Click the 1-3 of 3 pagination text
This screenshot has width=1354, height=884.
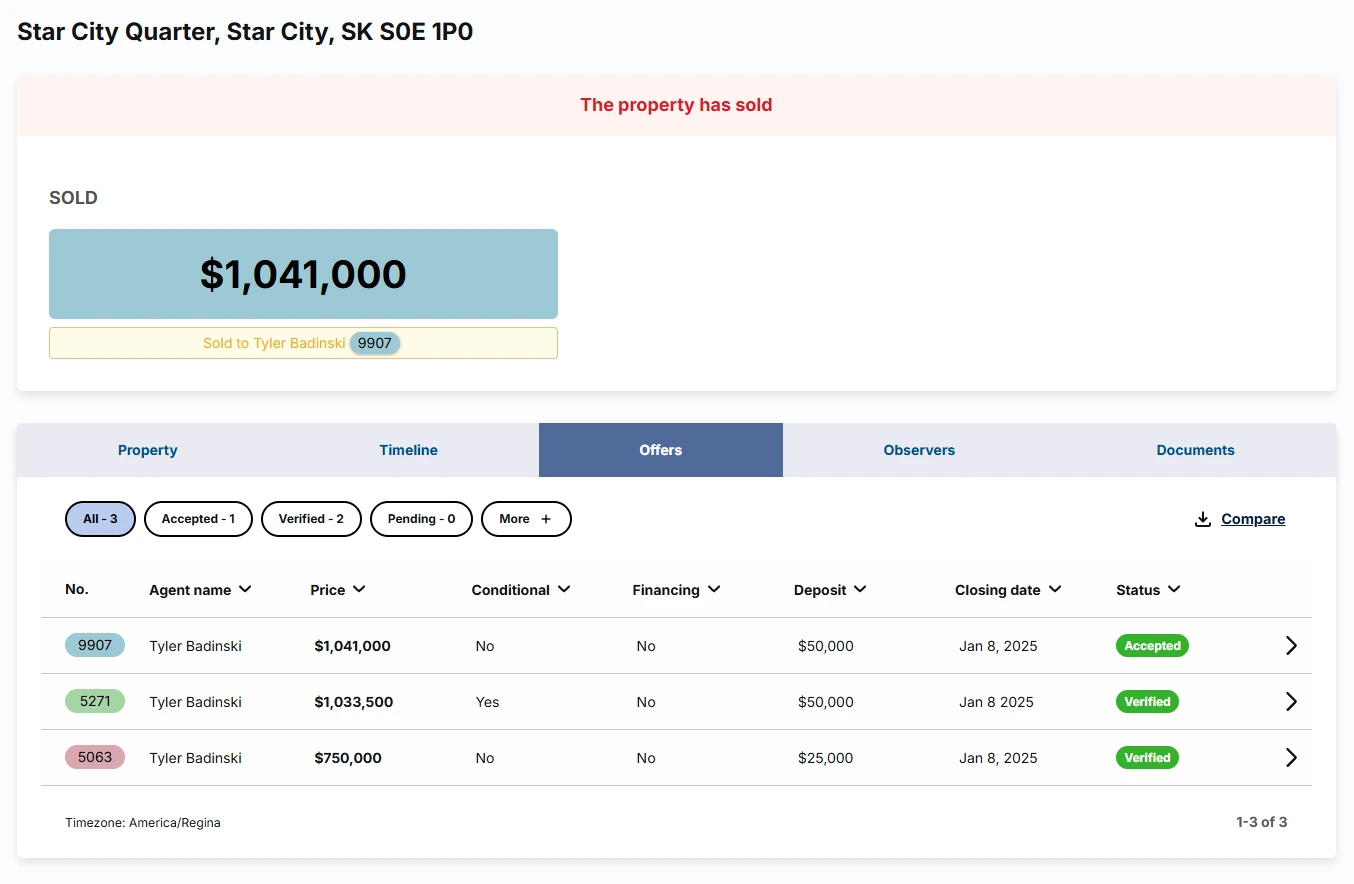tap(1261, 822)
